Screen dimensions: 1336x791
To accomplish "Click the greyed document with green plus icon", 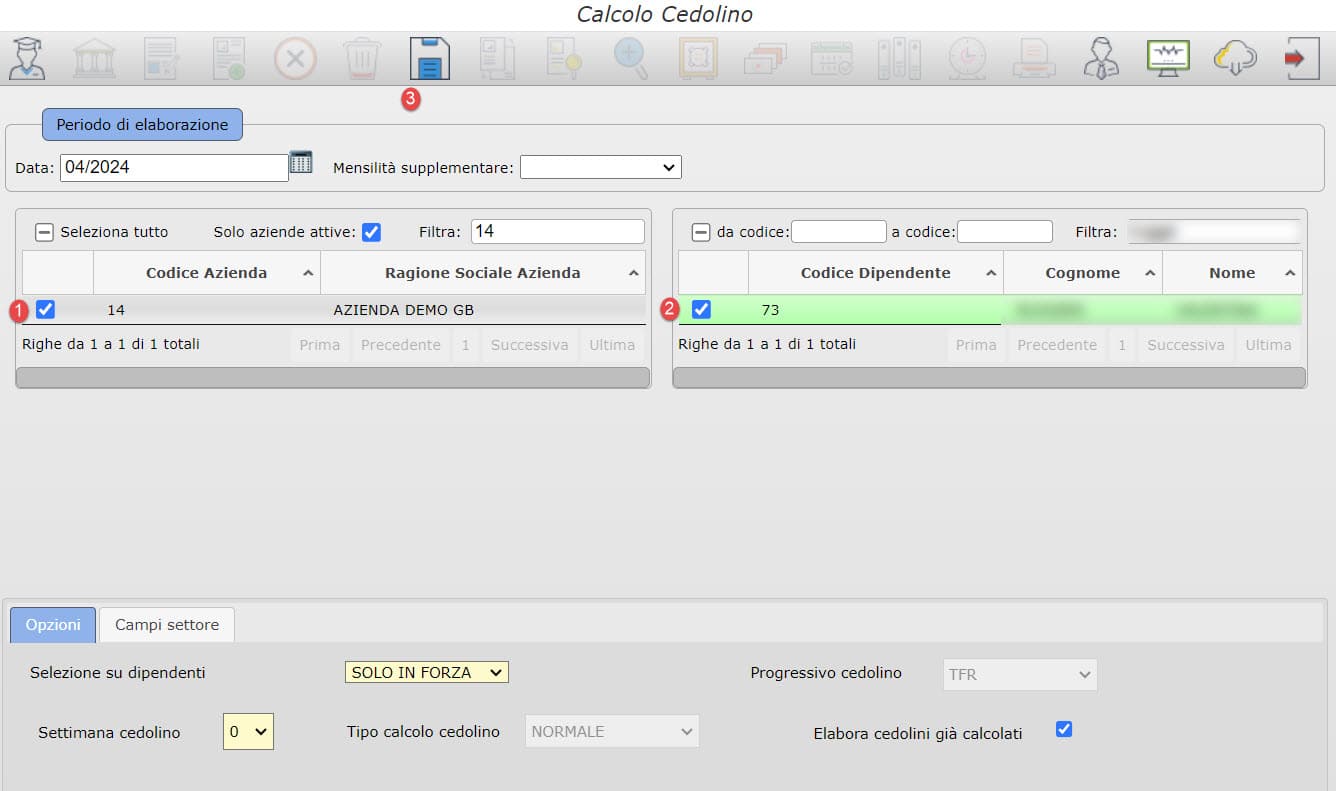I will click(x=228, y=58).
